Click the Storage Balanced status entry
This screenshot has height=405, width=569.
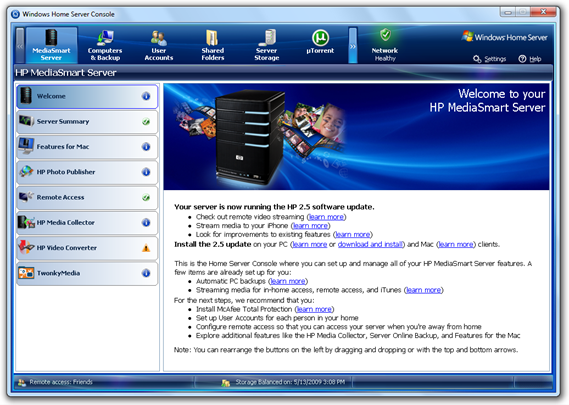click(290, 382)
